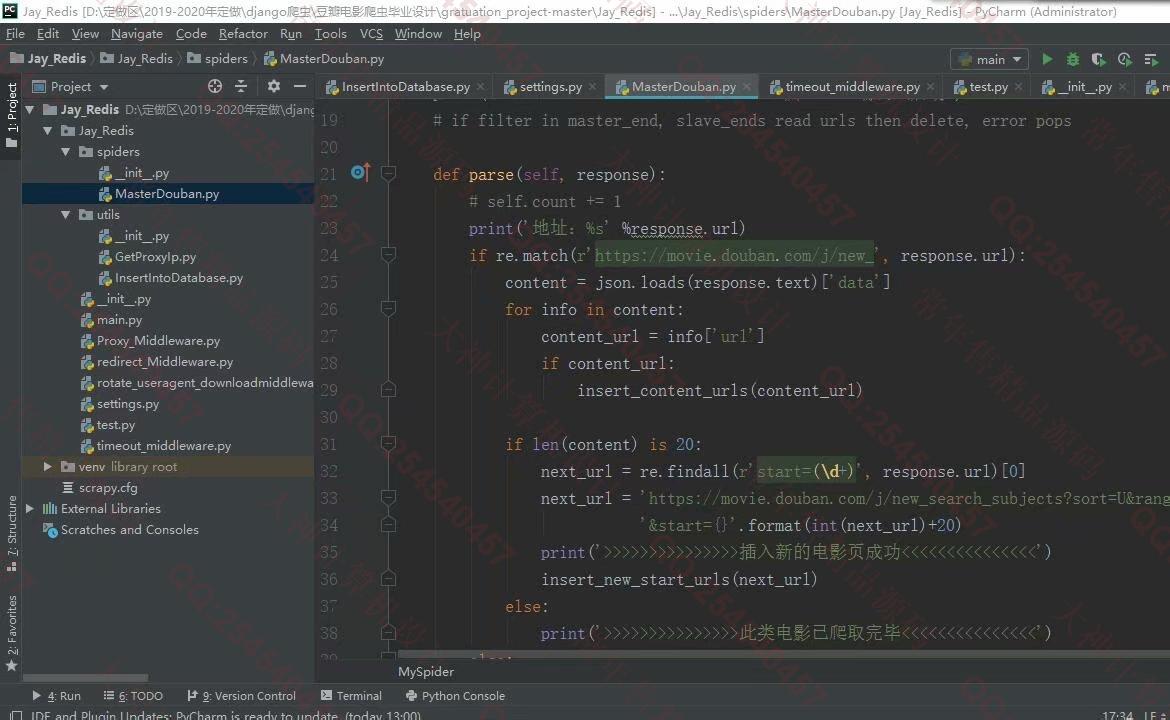The width and height of the screenshot is (1170, 720).
Task: Open the File menu
Action: click(15, 34)
